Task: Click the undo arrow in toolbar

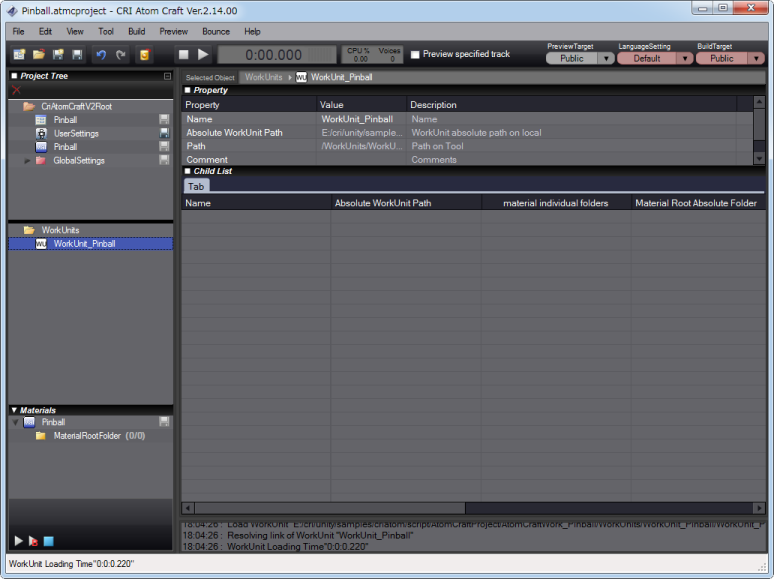Action: point(101,55)
